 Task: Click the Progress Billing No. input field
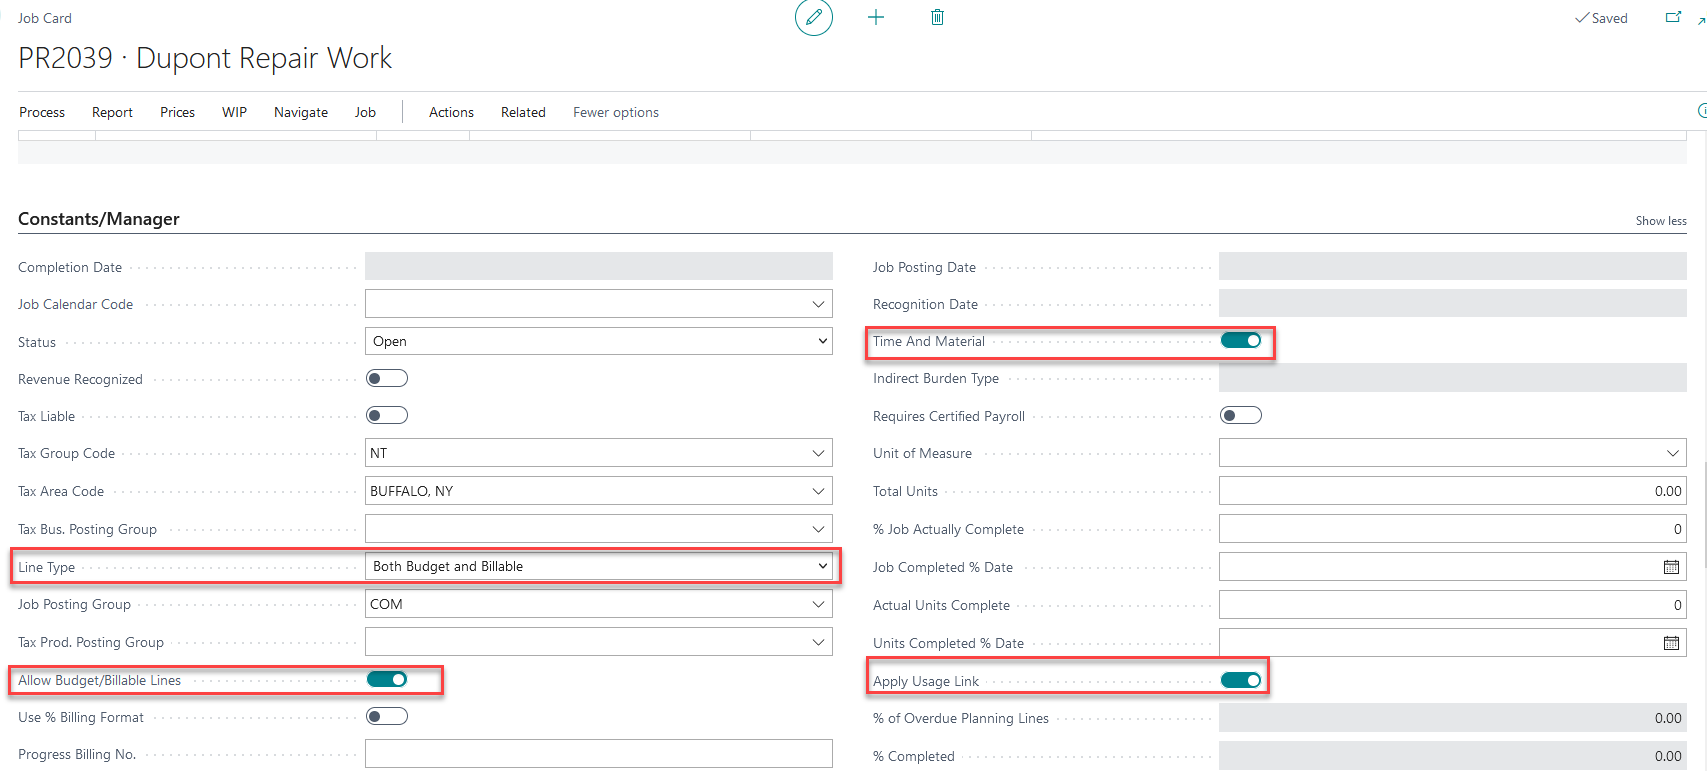coord(598,754)
